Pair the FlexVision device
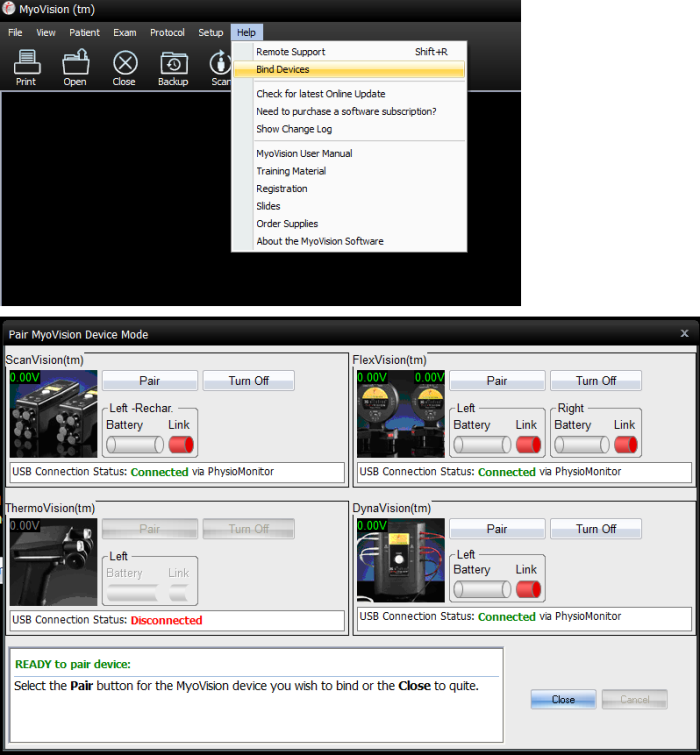The height and width of the screenshot is (755, 700). (497, 380)
